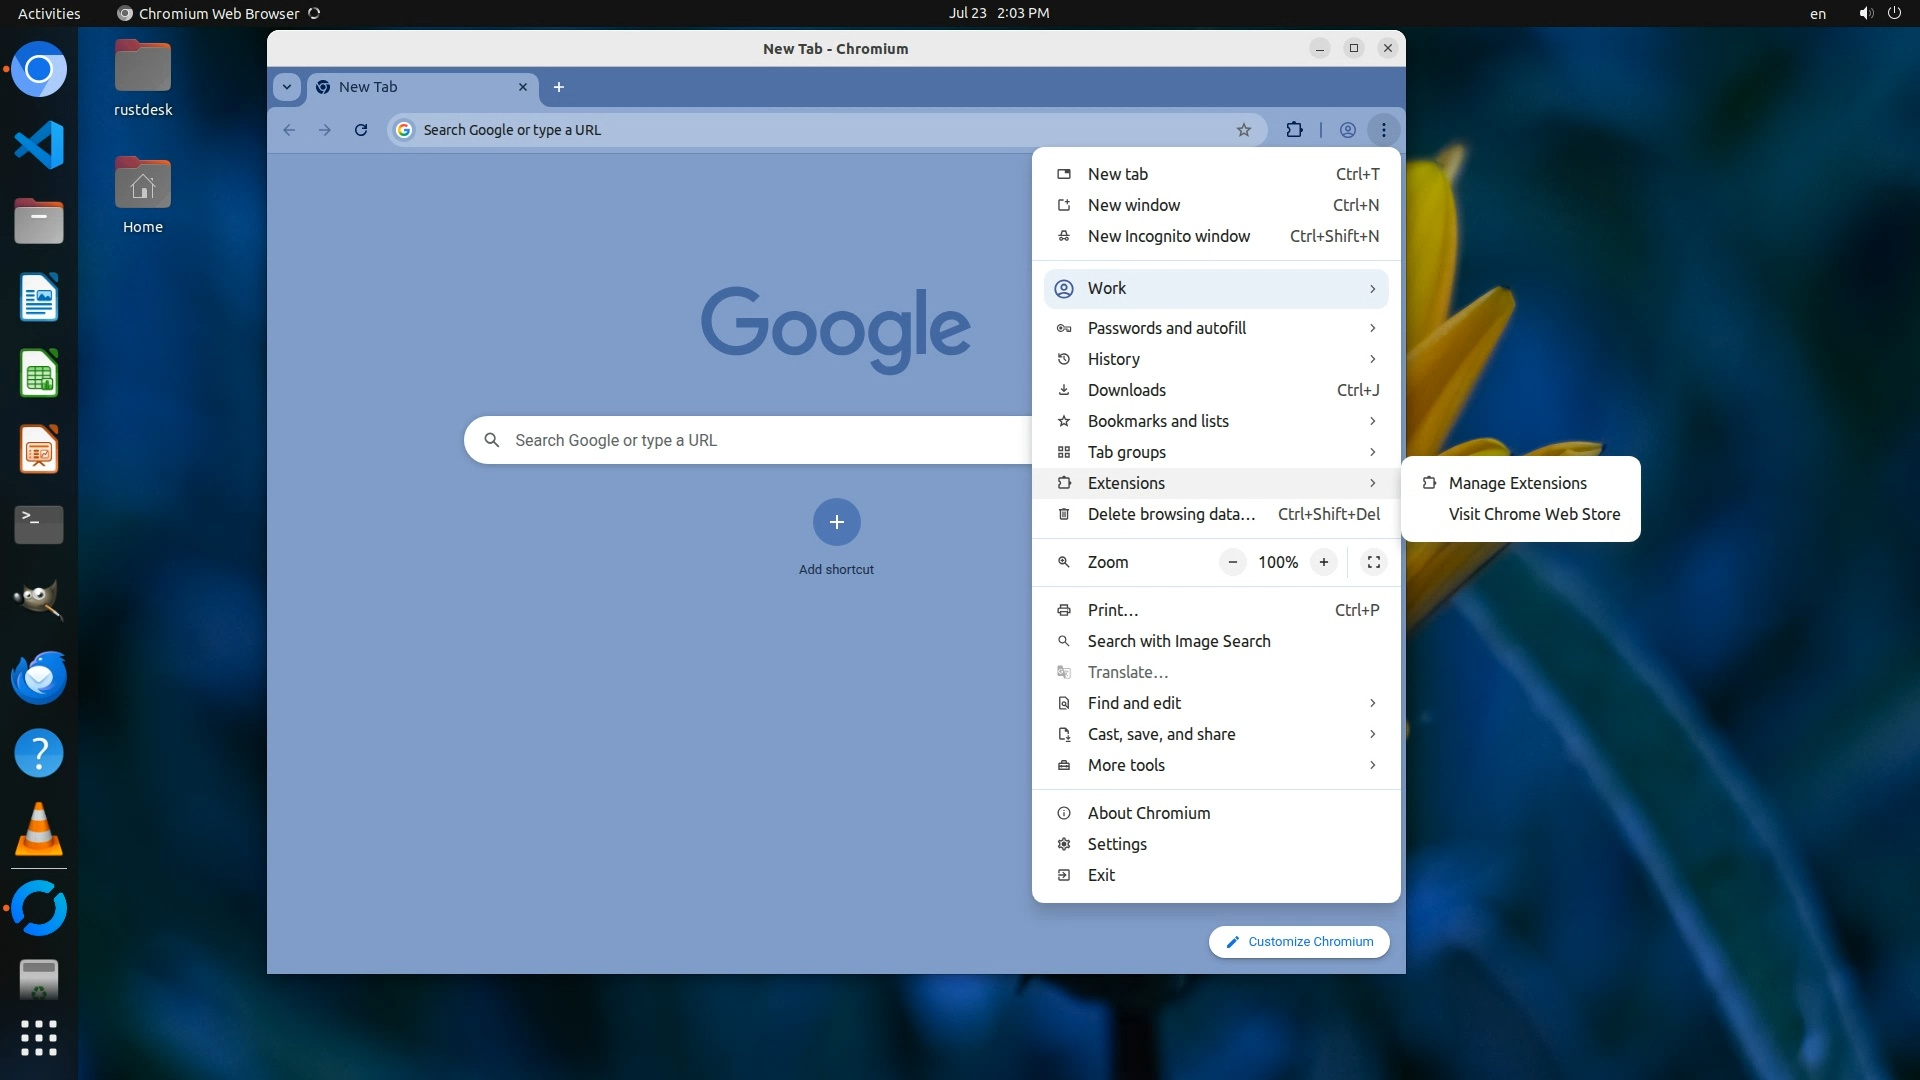The width and height of the screenshot is (1920, 1080).
Task: Increase zoom with the plus button
Action: [x=1323, y=562]
